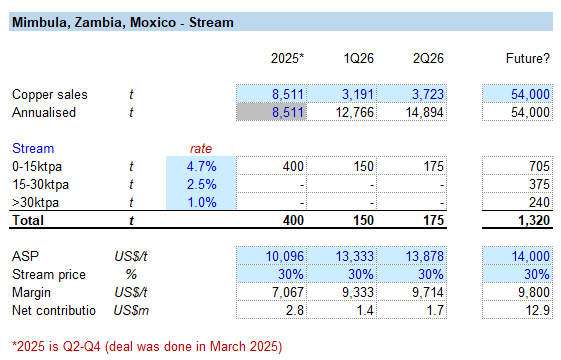Select the Net contribution 2025 value 2.8

point(272,310)
